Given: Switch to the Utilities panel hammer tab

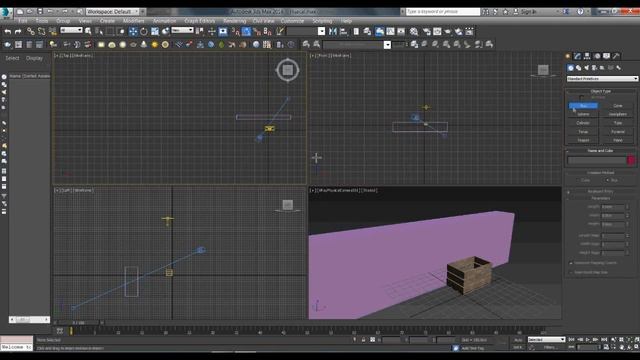Looking at the screenshot, I should (x=616, y=56).
